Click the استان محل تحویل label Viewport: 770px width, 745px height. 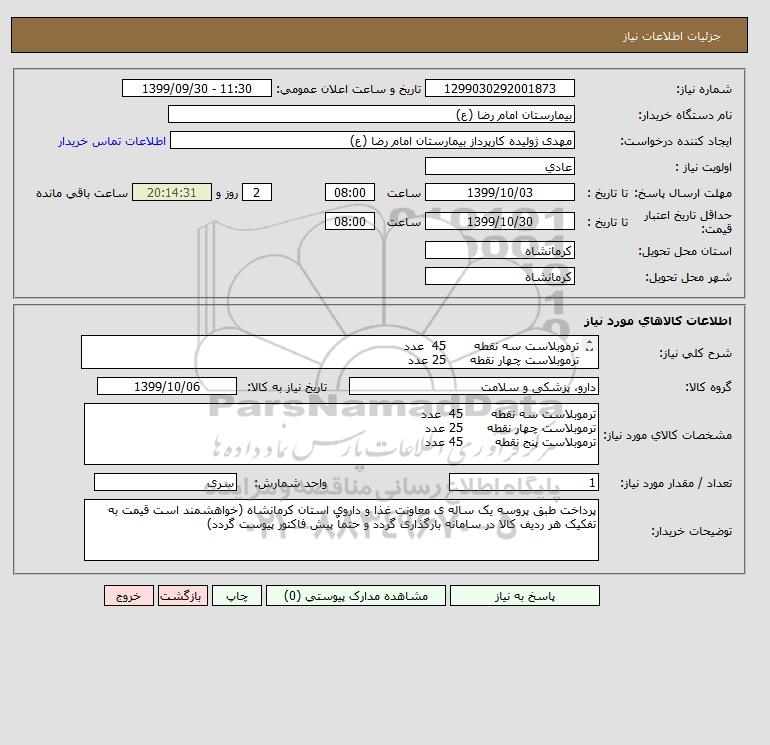pyautogui.click(x=685, y=251)
